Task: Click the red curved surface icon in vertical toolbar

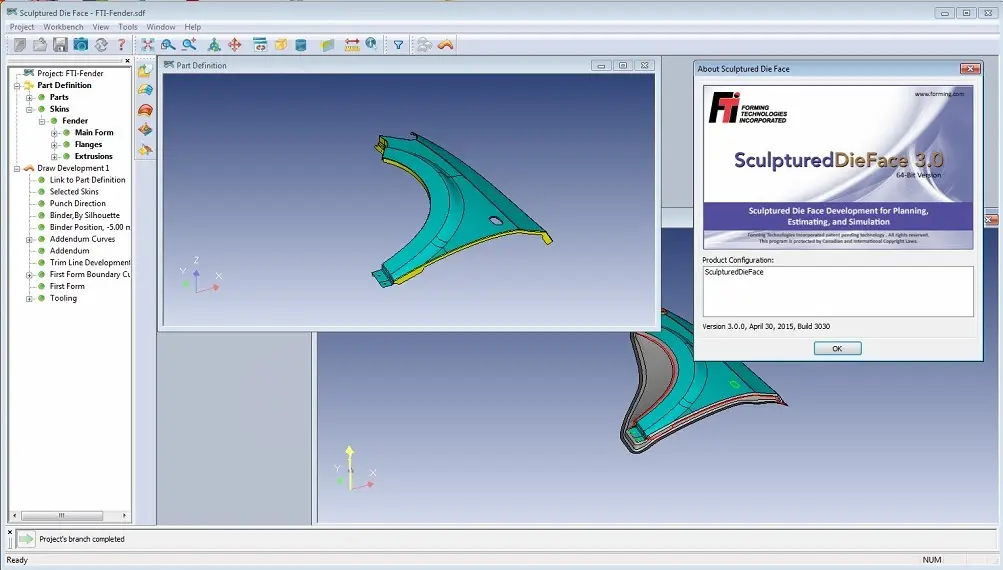Action: 145,110
